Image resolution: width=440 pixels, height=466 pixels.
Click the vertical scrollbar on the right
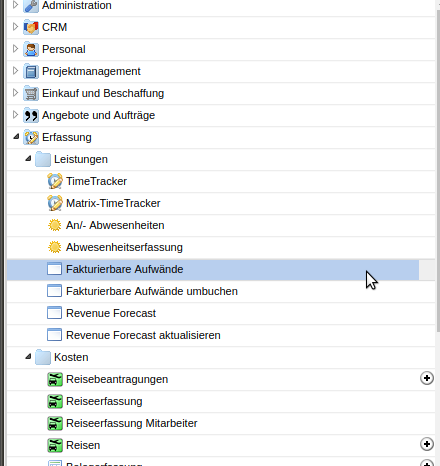click(x=438, y=170)
